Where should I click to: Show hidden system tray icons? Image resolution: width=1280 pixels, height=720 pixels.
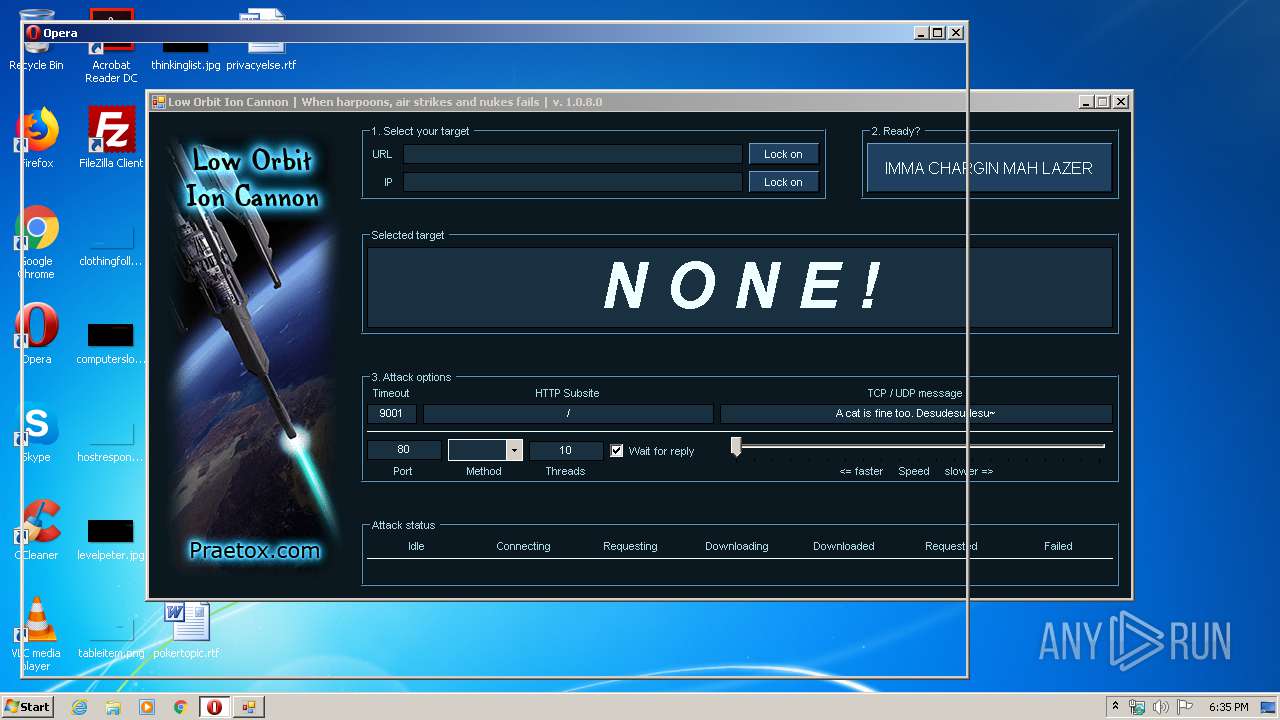click(1115, 706)
